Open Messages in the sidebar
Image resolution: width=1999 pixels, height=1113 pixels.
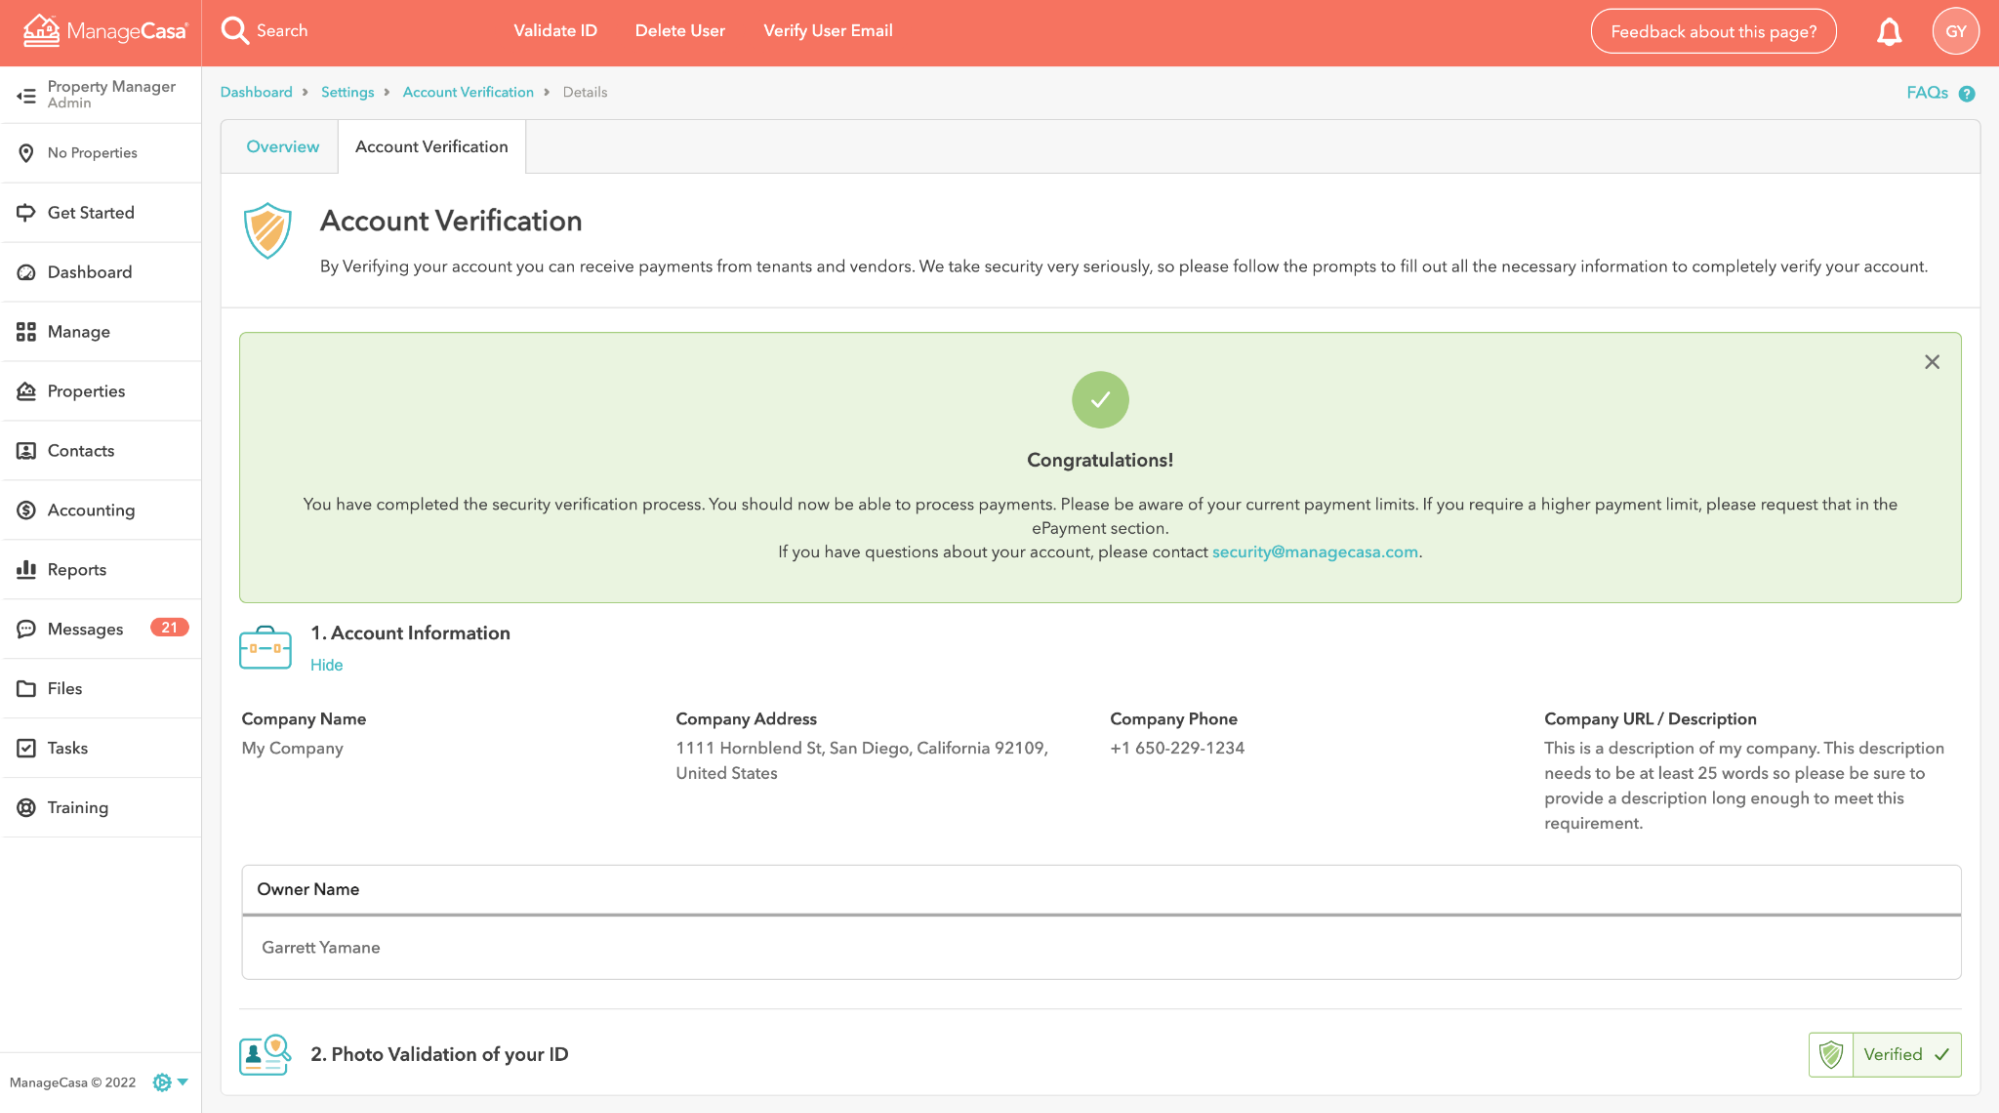point(86,629)
